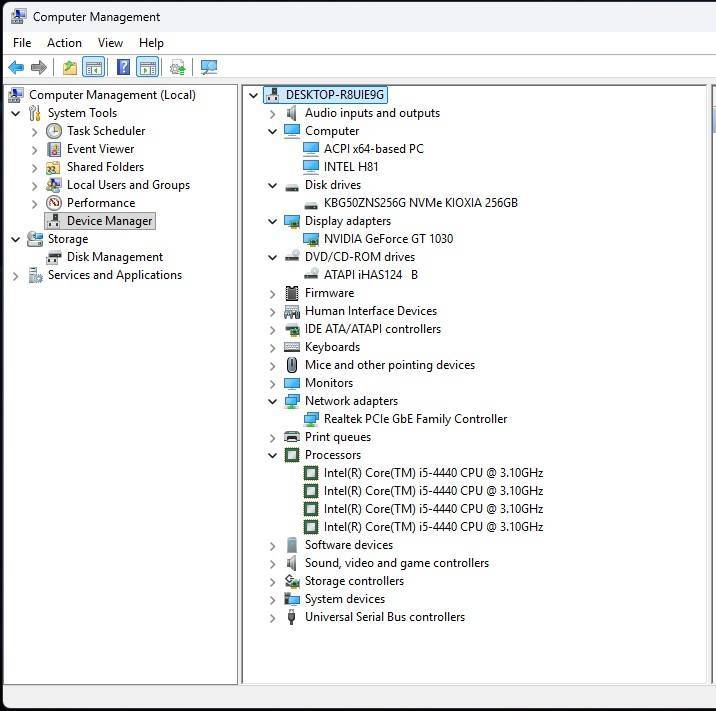Collapse the Processors category
716x711 pixels.
click(272, 455)
